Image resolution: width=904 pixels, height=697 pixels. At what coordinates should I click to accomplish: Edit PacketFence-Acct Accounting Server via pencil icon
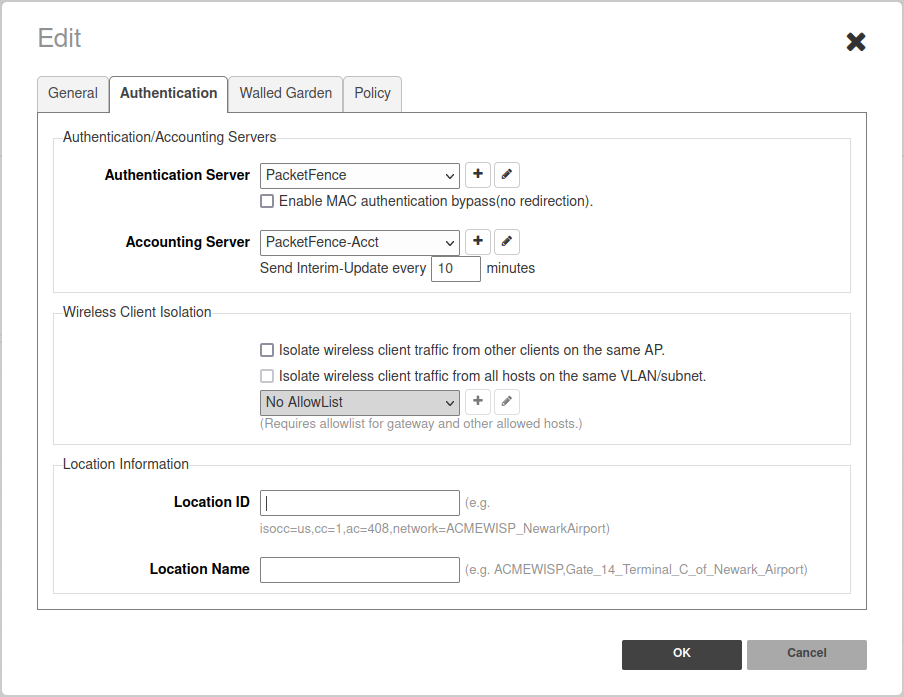tap(507, 242)
